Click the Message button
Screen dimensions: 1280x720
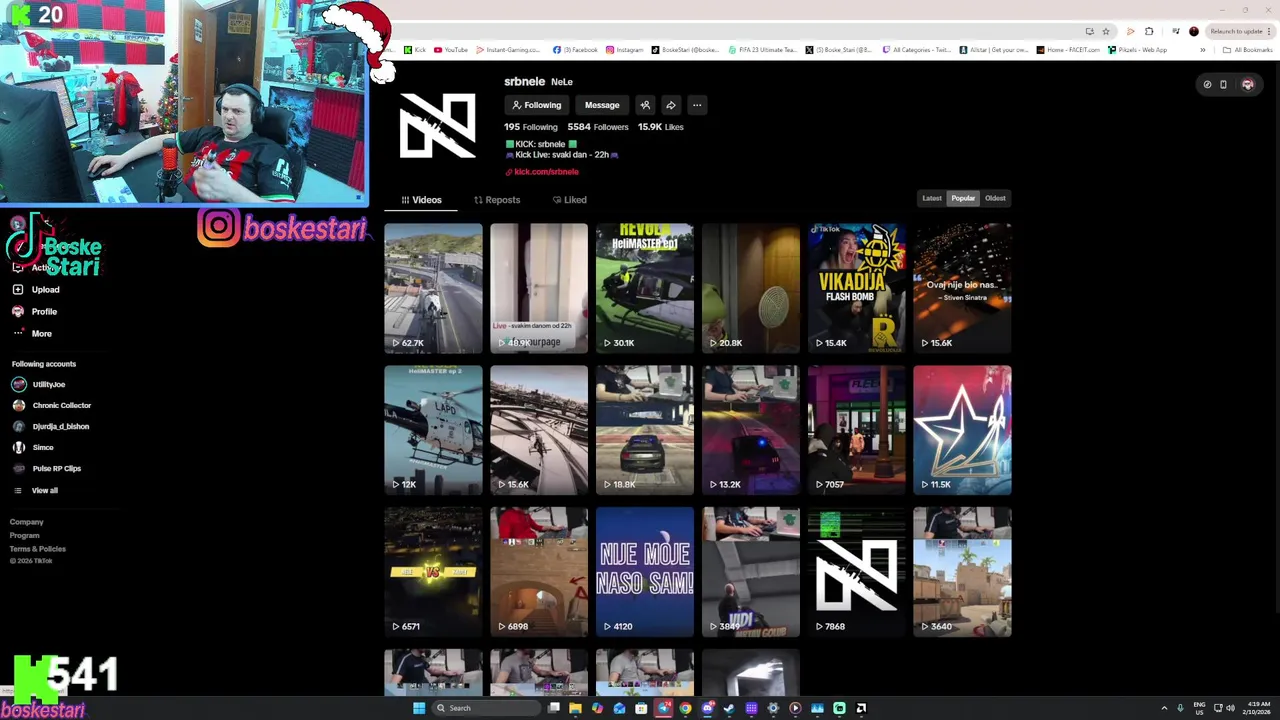tap(602, 105)
